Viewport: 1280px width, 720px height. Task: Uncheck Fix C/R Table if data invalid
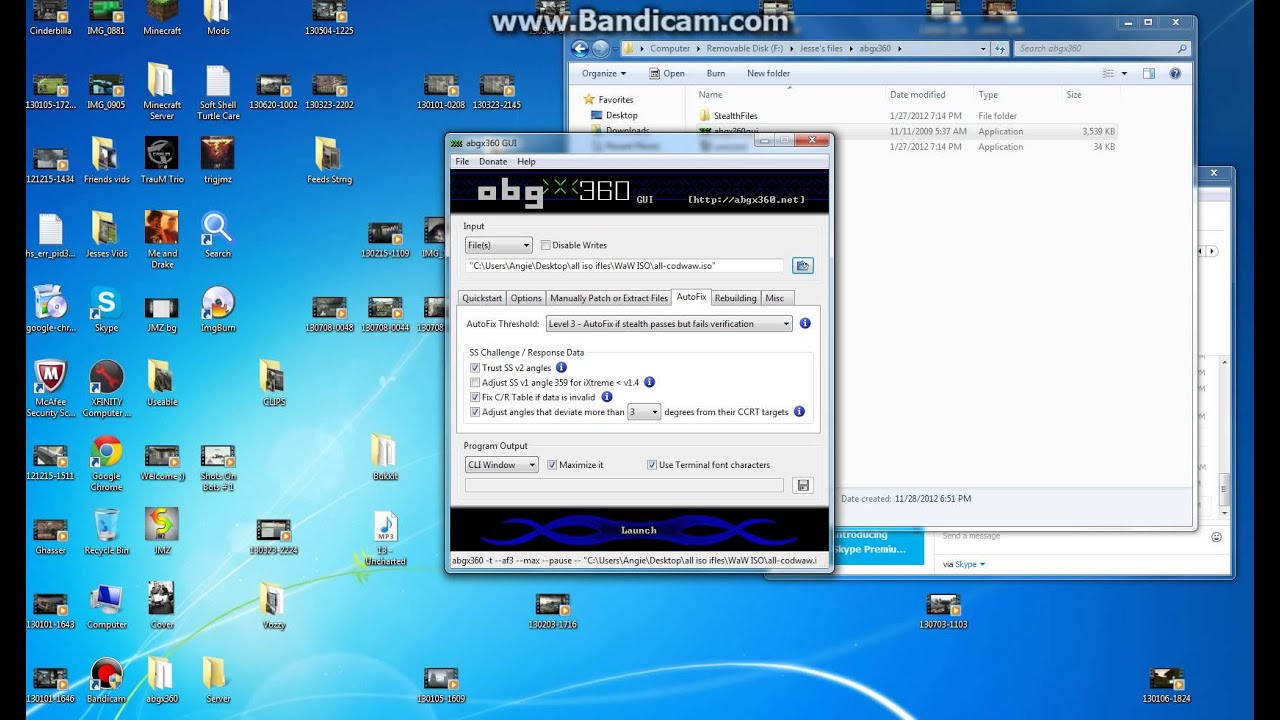(x=475, y=397)
